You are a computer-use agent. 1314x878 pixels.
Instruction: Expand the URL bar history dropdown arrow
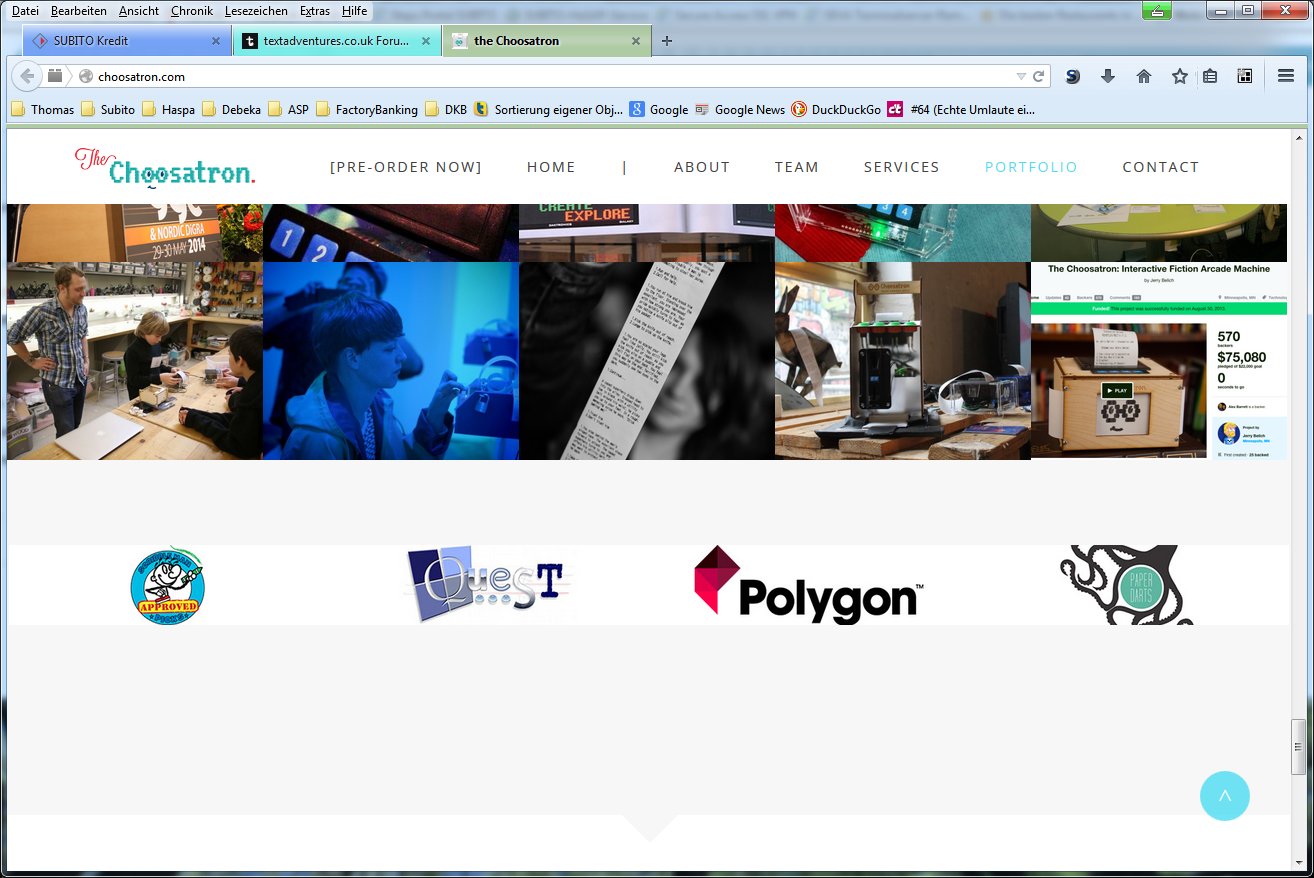coord(1020,76)
